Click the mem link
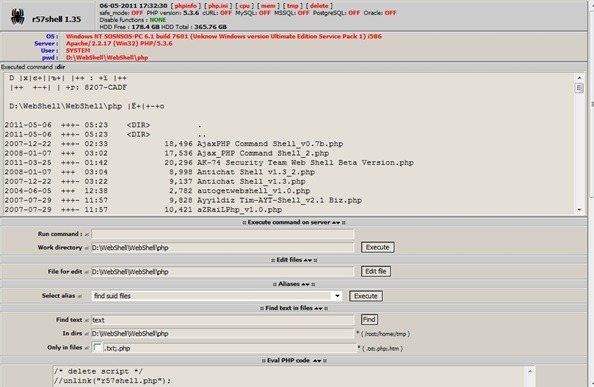The width and height of the screenshot is (594, 387). click(x=268, y=6)
